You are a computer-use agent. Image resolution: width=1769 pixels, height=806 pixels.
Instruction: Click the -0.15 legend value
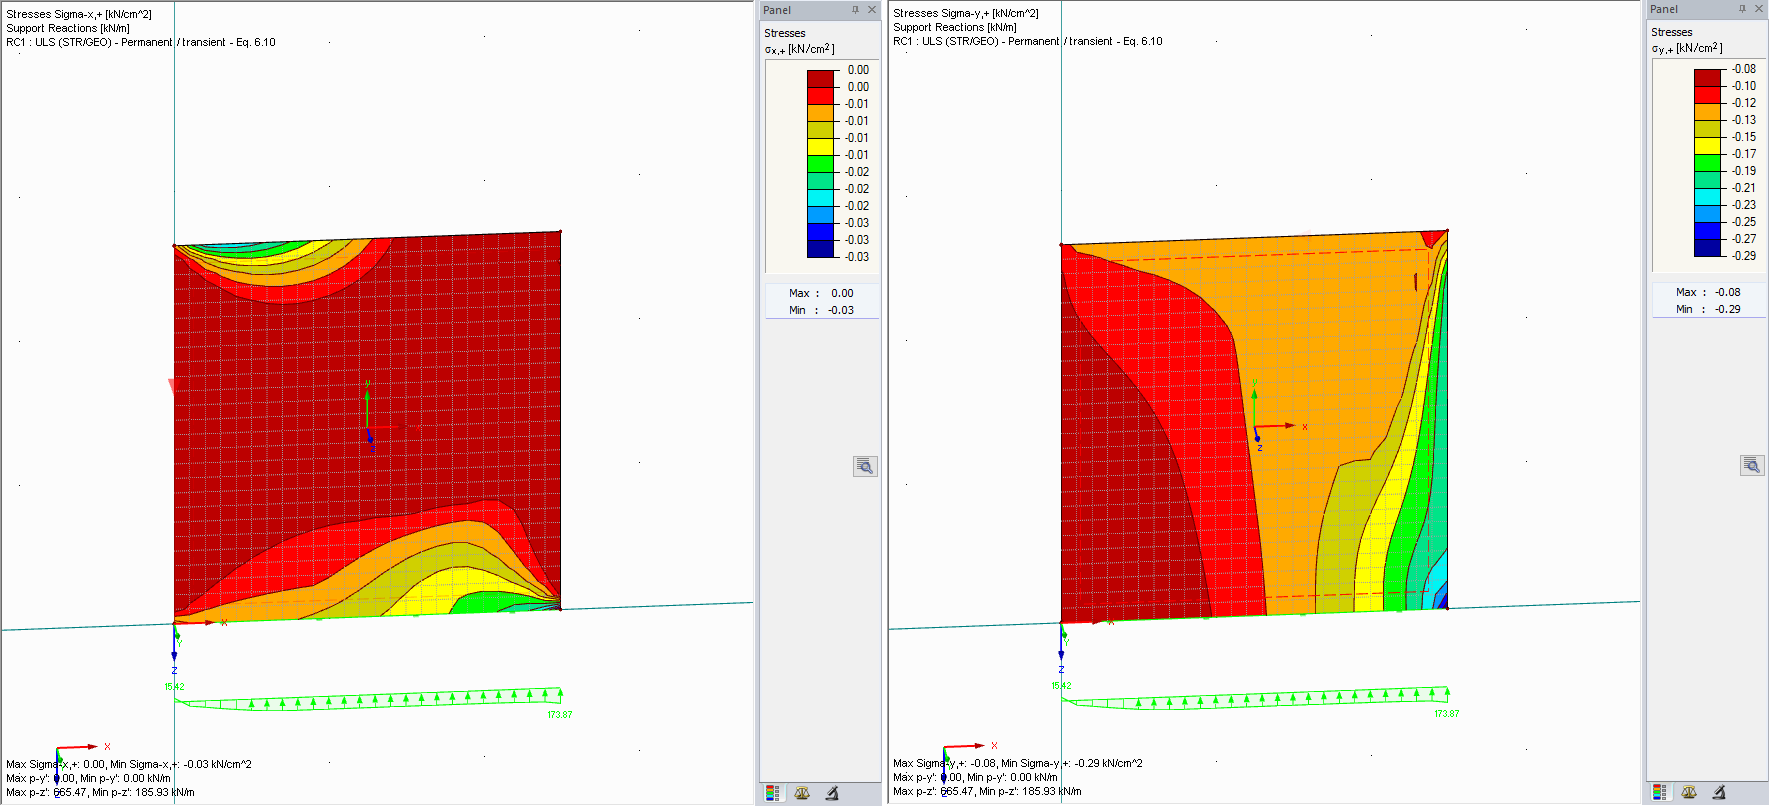point(1744,137)
